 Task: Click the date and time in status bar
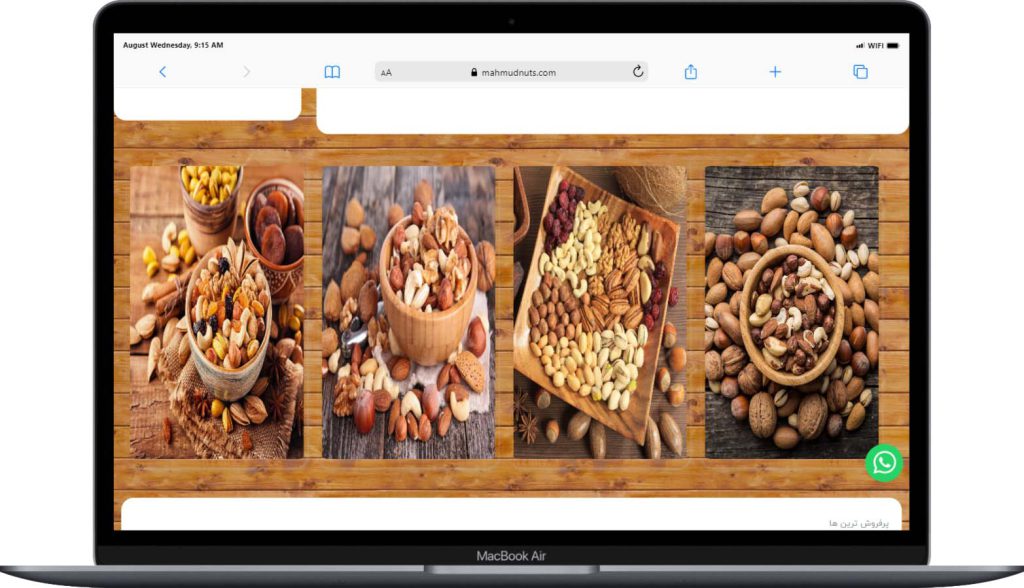point(173,46)
